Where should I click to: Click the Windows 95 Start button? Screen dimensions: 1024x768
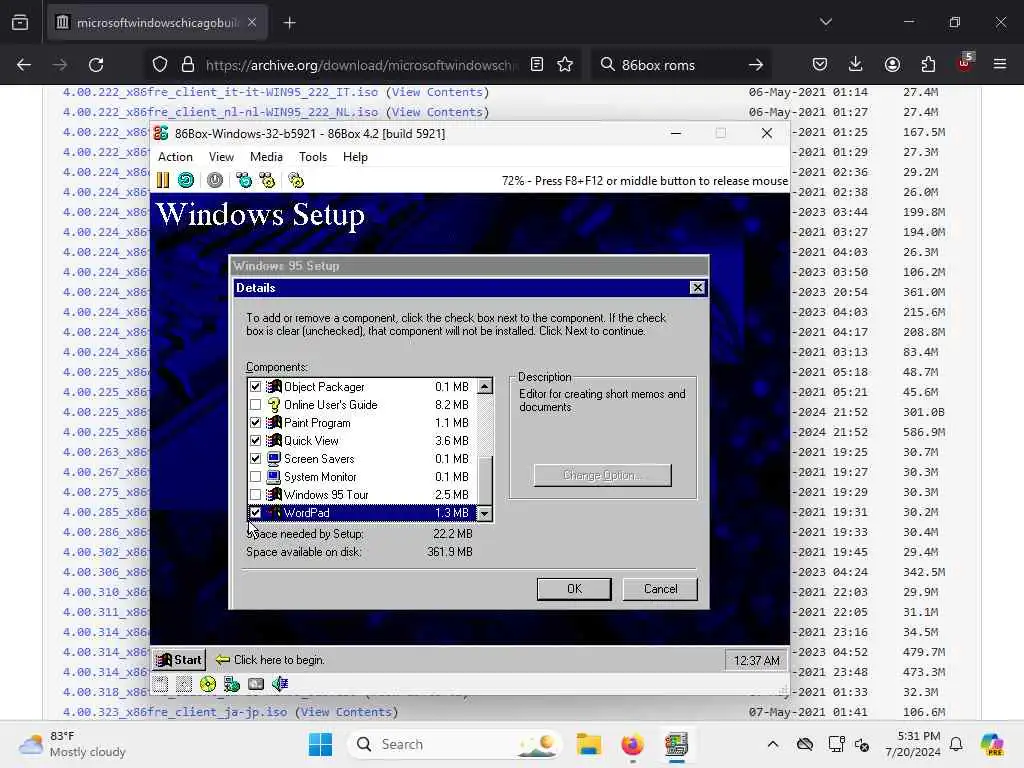click(179, 660)
